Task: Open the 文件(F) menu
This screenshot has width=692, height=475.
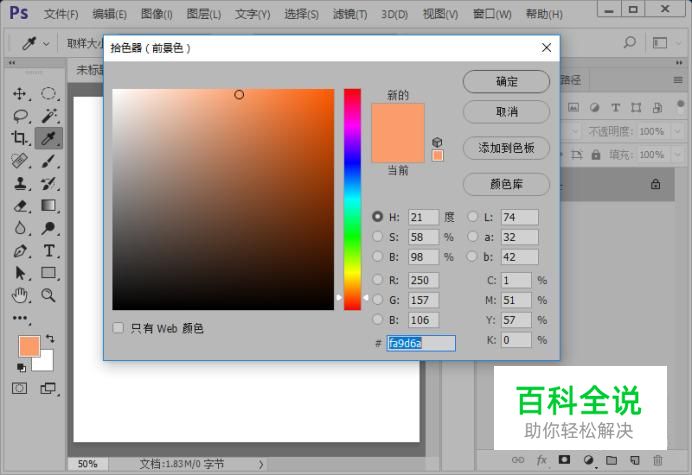Action: pyautogui.click(x=61, y=14)
